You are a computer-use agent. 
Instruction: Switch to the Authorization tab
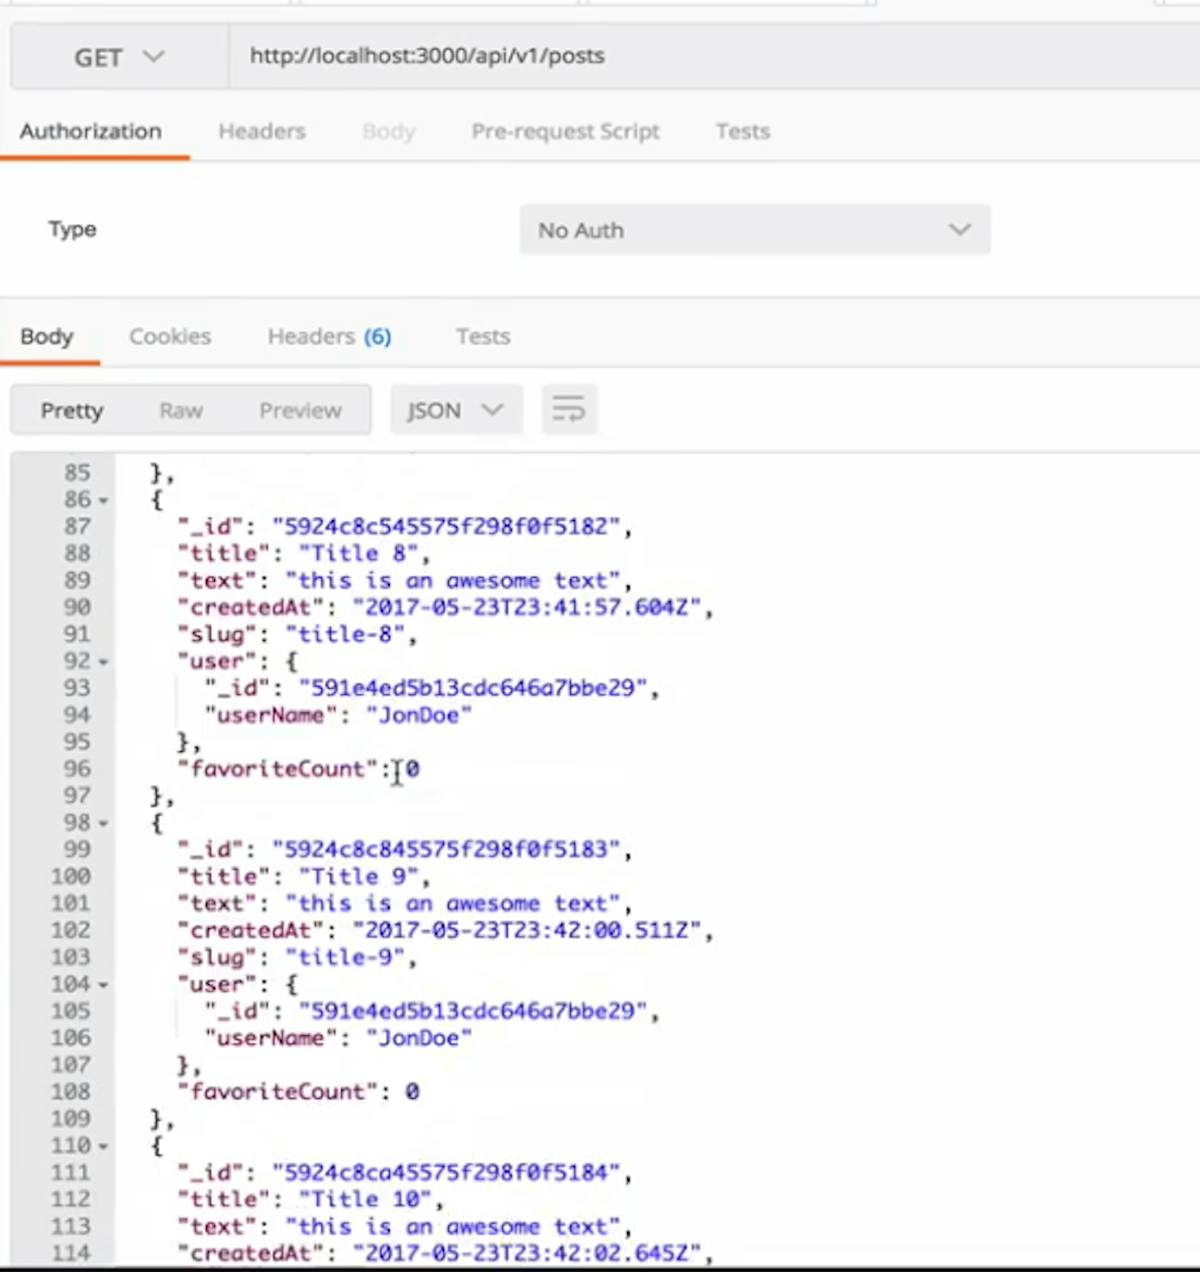coord(91,132)
